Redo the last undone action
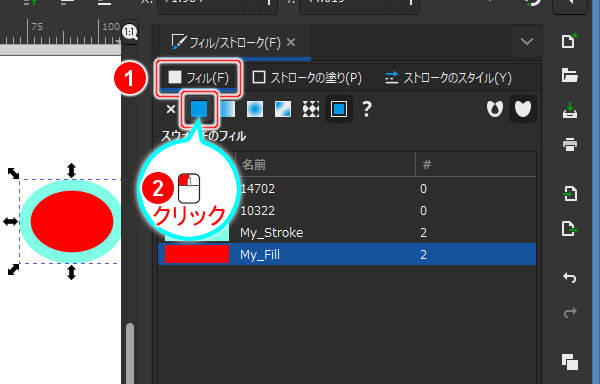This screenshot has width=600, height=384. click(569, 312)
